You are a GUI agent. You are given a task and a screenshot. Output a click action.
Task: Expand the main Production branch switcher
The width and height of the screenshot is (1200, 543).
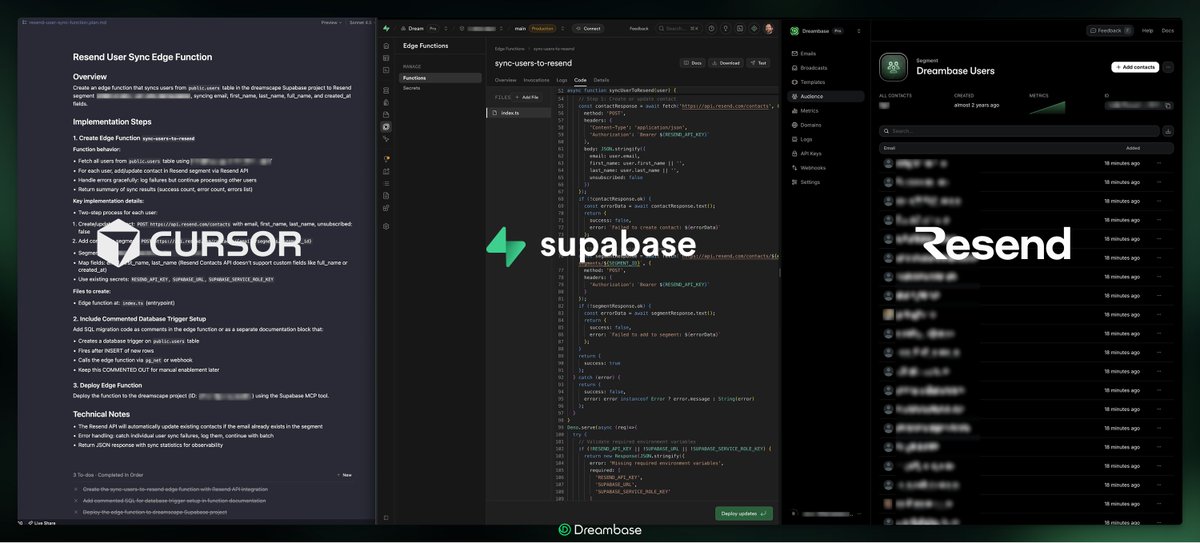tap(562, 28)
